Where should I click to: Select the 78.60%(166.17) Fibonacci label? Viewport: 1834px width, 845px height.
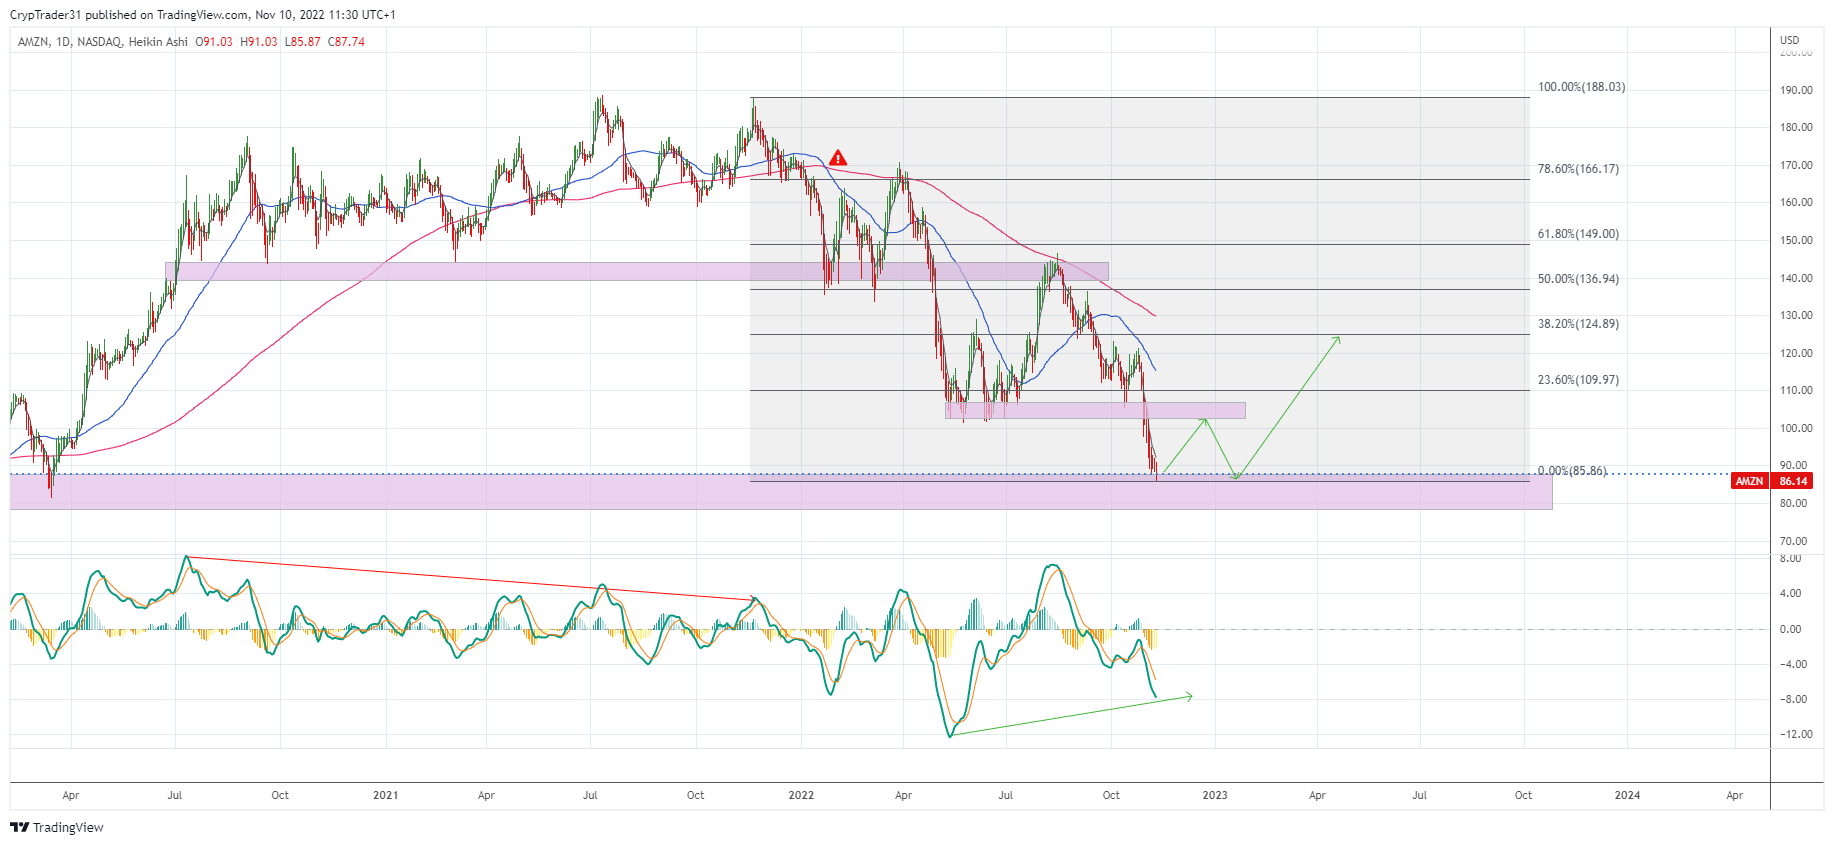point(1578,169)
